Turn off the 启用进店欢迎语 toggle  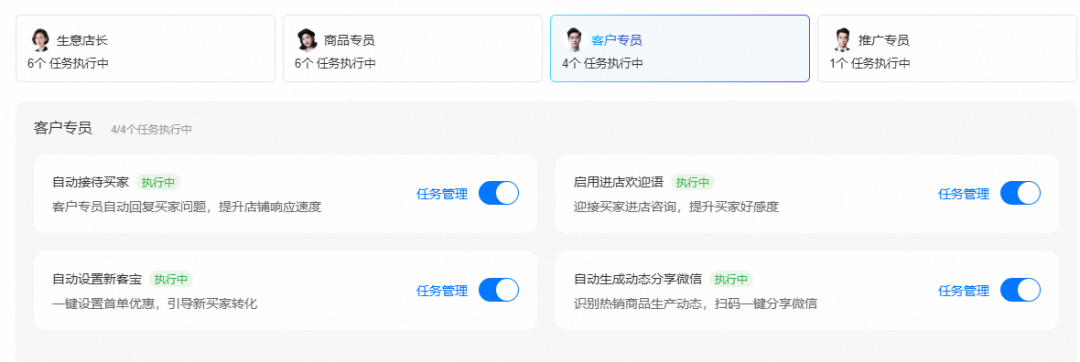[1020, 193]
